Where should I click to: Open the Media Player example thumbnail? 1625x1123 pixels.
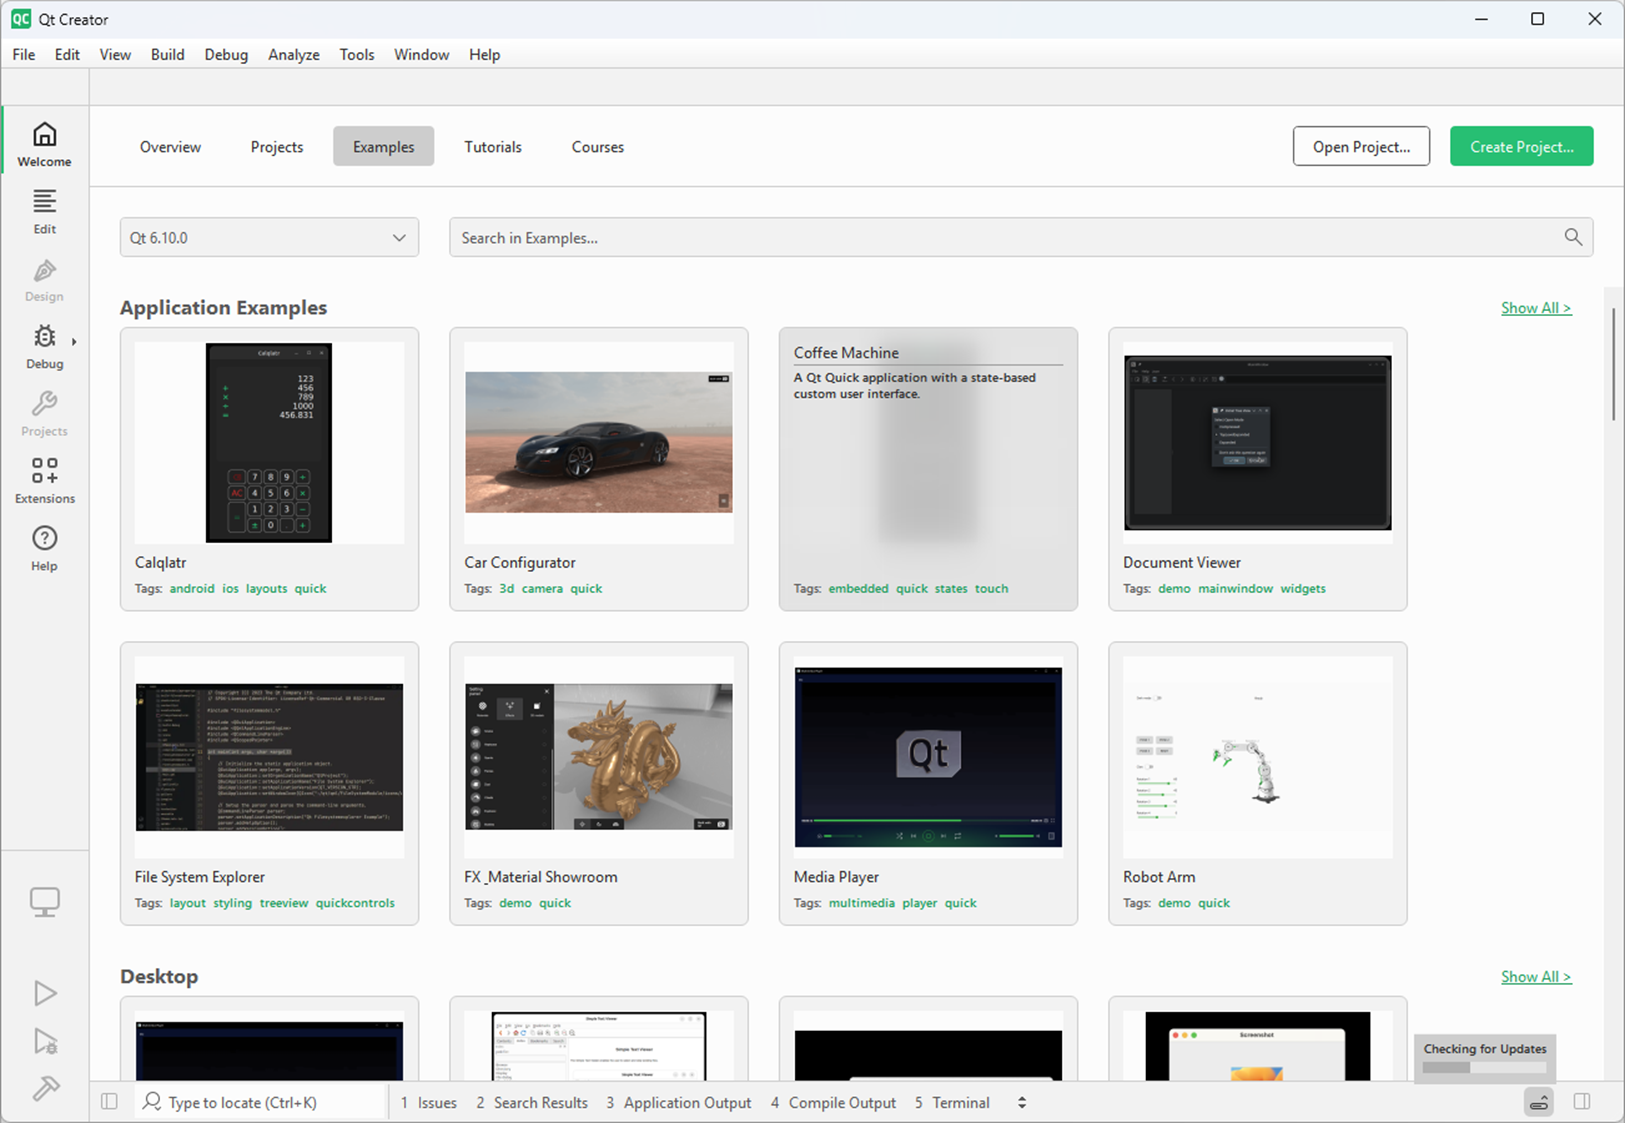click(928, 757)
